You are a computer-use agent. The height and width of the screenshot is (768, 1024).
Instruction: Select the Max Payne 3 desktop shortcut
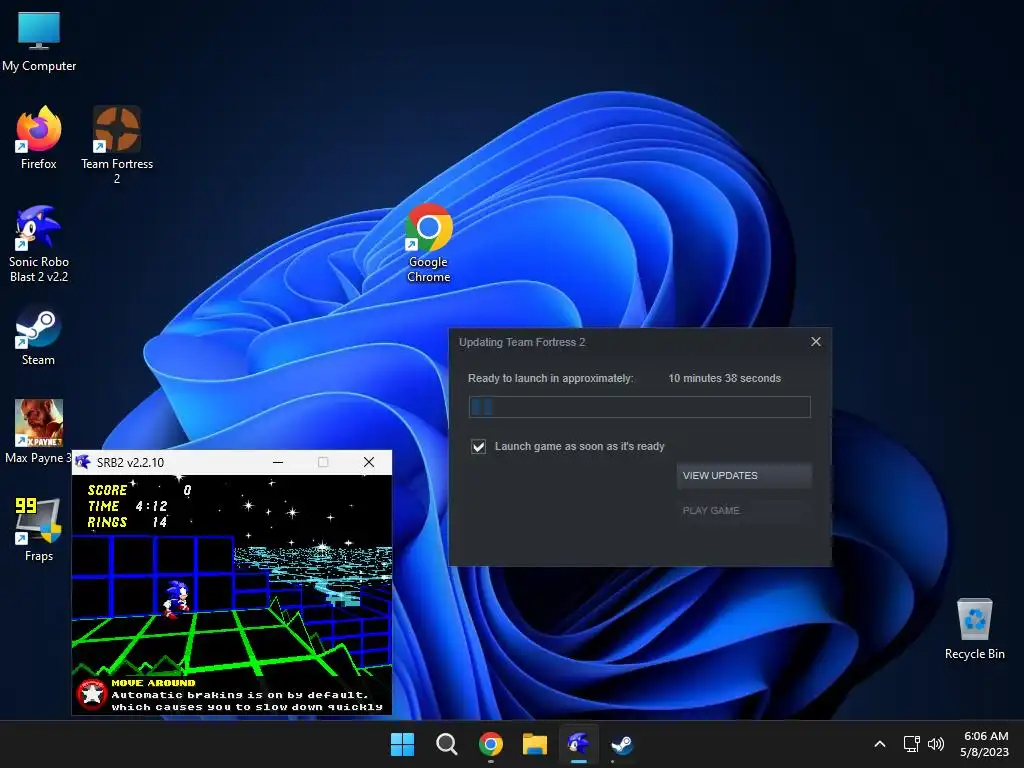pos(39,431)
